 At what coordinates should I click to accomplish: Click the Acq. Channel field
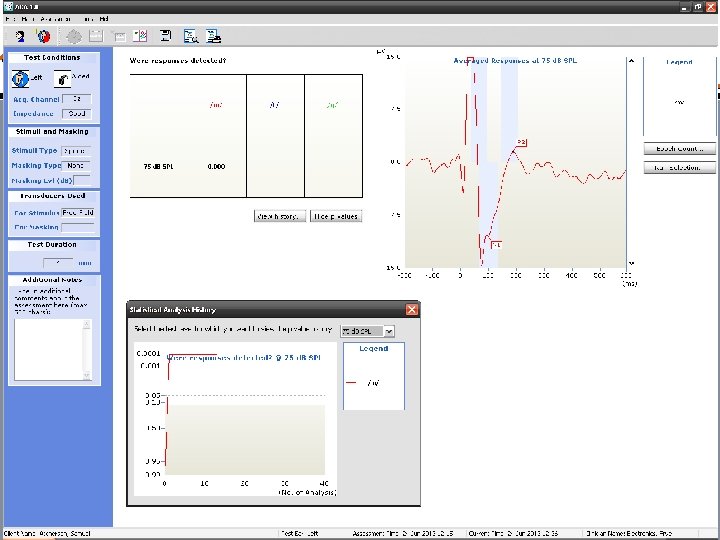77,99
